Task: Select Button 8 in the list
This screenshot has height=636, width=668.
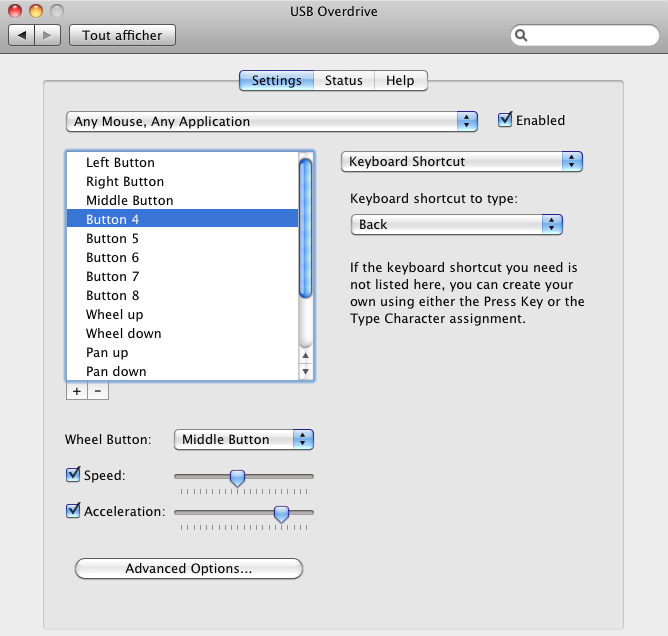Action: (x=182, y=295)
